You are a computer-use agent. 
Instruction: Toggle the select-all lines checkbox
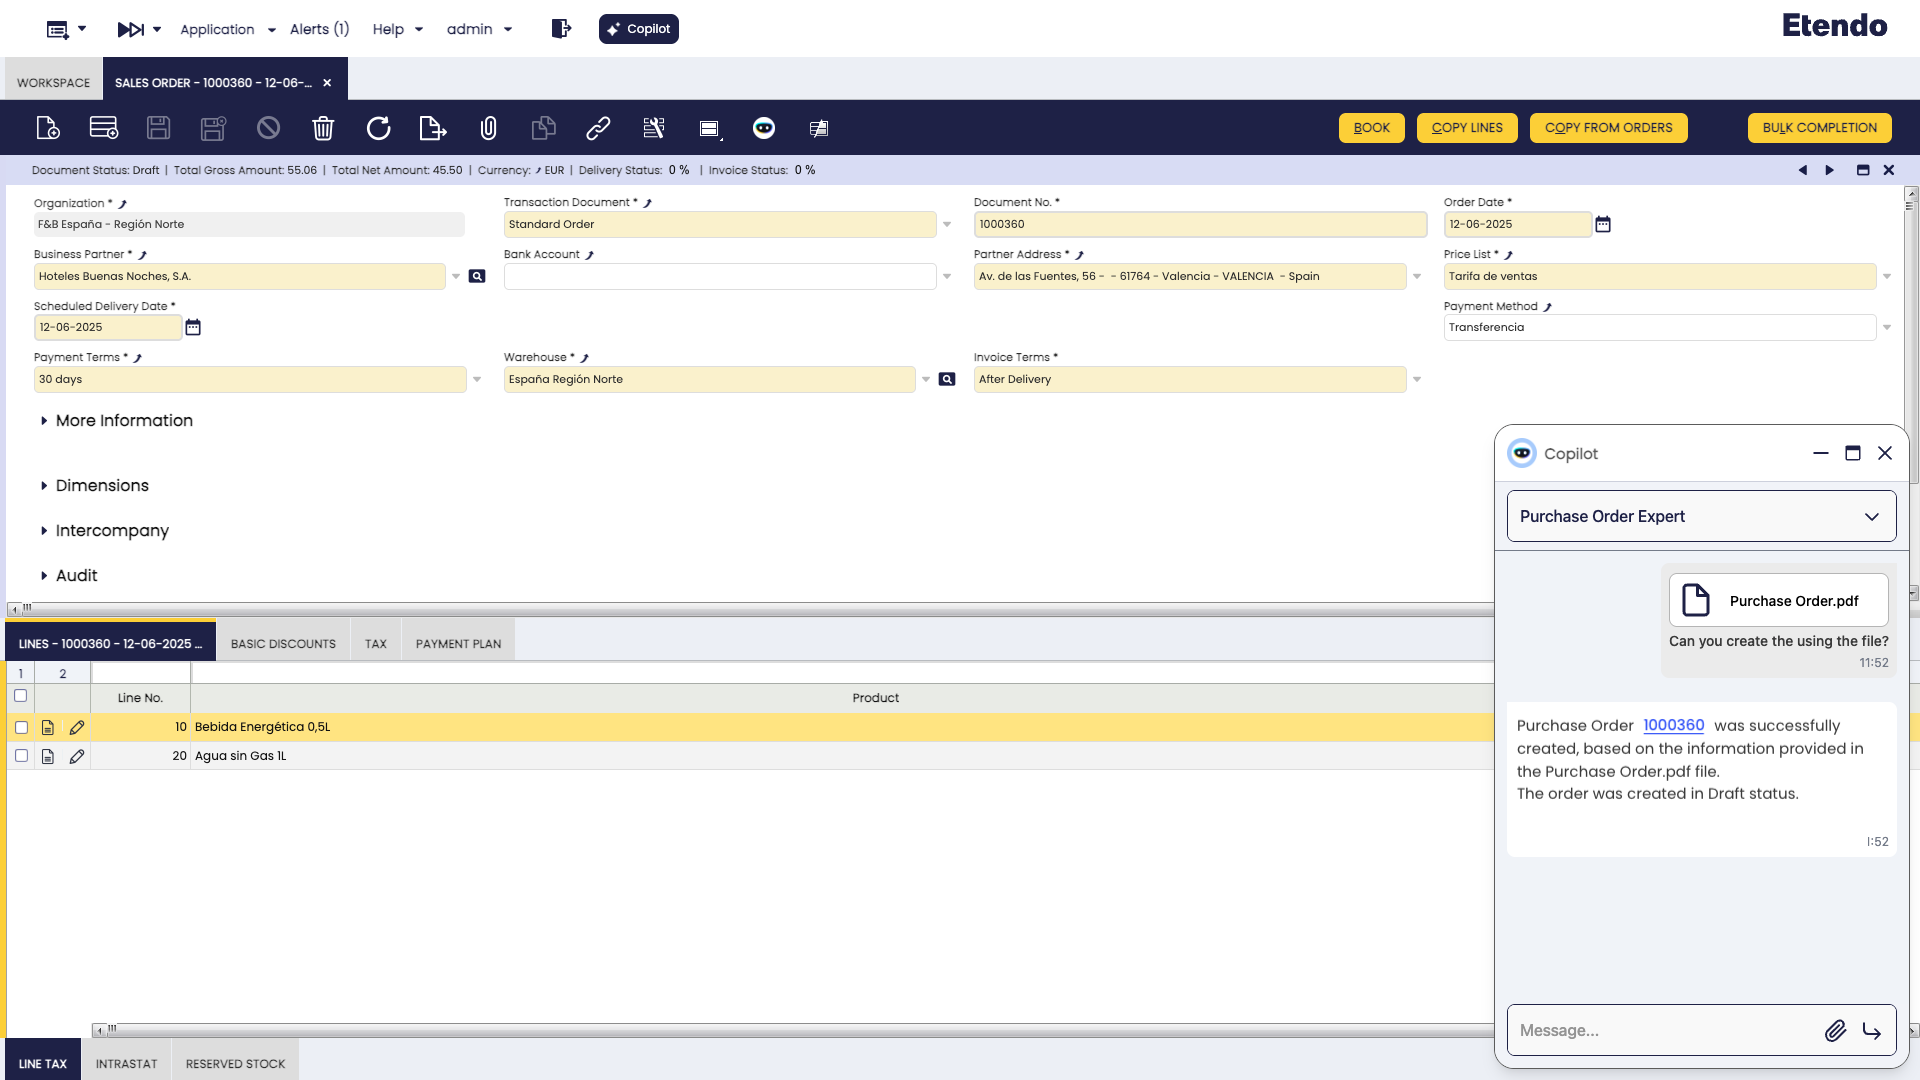point(20,696)
